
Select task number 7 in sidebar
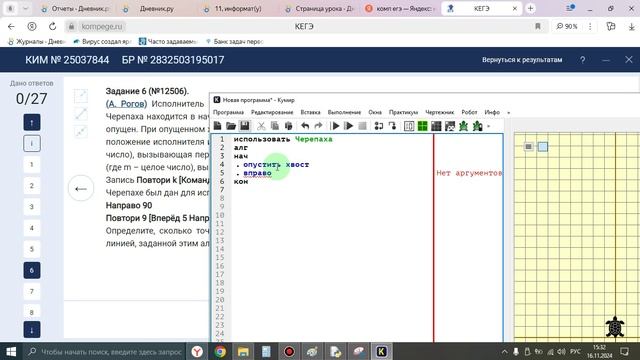coord(32,291)
